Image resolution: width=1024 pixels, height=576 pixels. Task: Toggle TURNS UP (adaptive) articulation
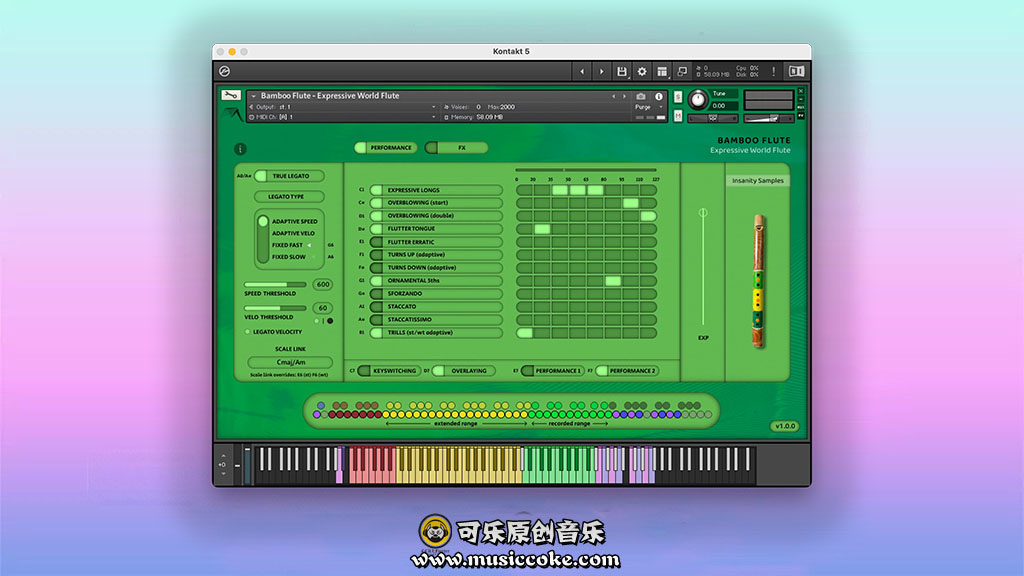(436, 255)
